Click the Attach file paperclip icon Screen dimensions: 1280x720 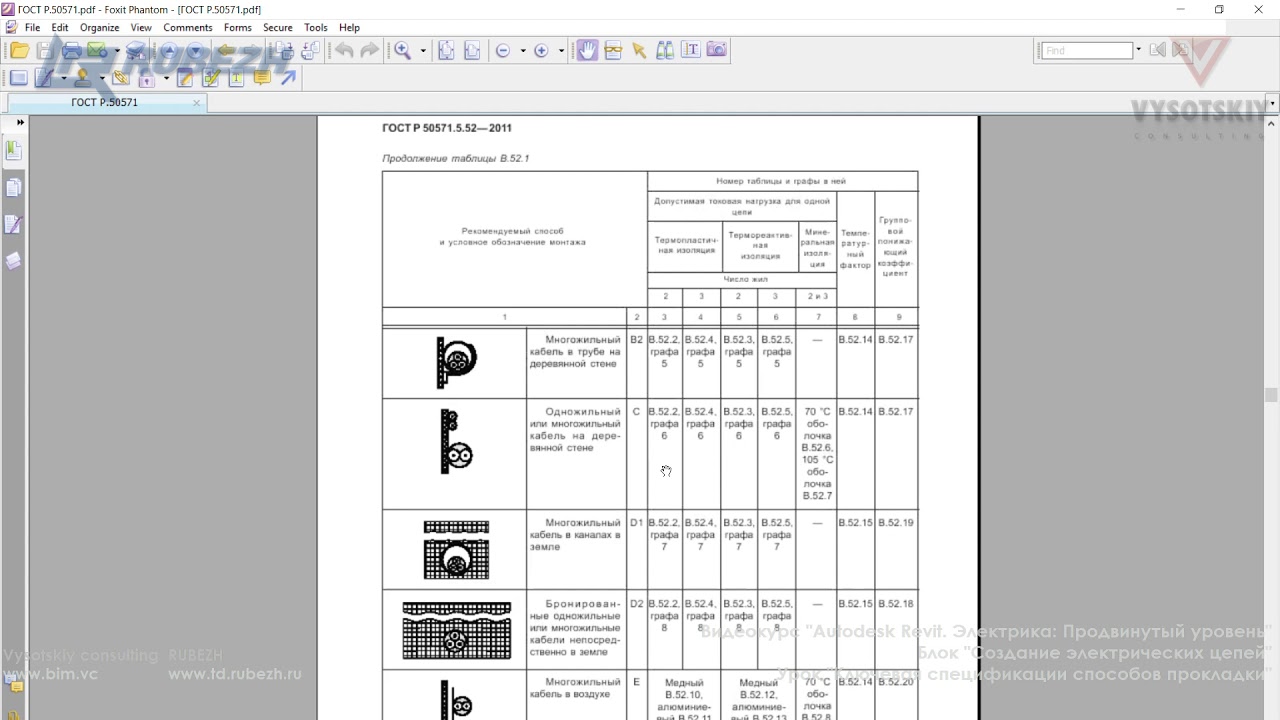point(120,78)
